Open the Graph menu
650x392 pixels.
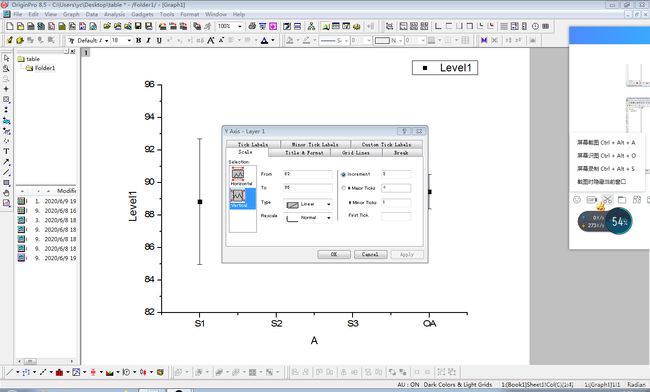(x=71, y=14)
